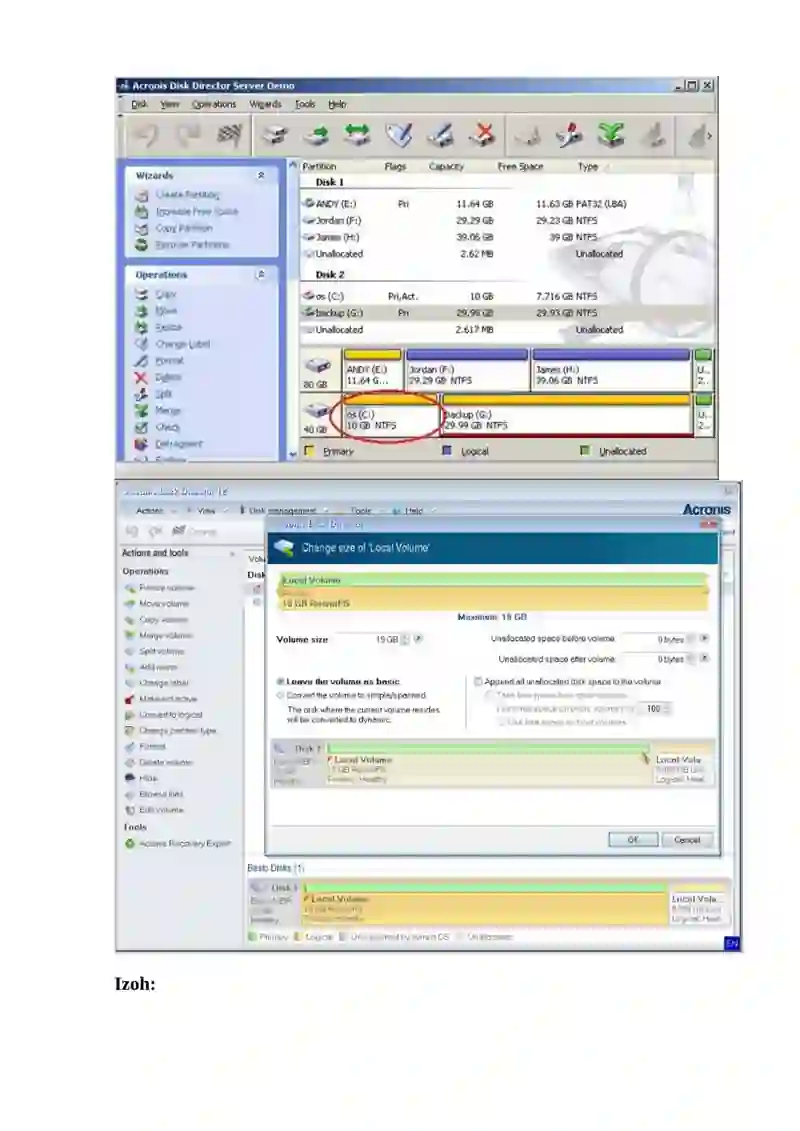
Task: Open the Help menu in Disk Director Server
Action: pyautogui.click(x=337, y=104)
